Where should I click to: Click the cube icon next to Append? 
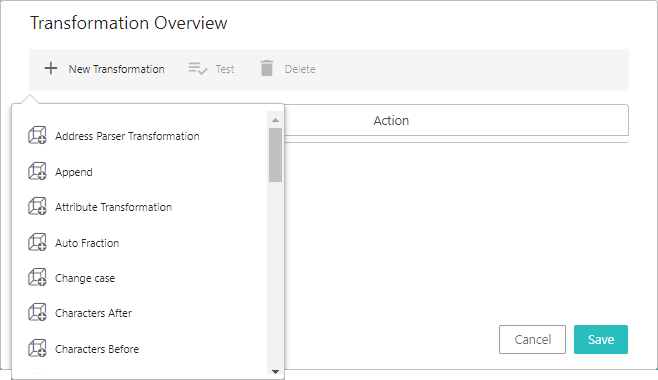pyautogui.click(x=37, y=172)
